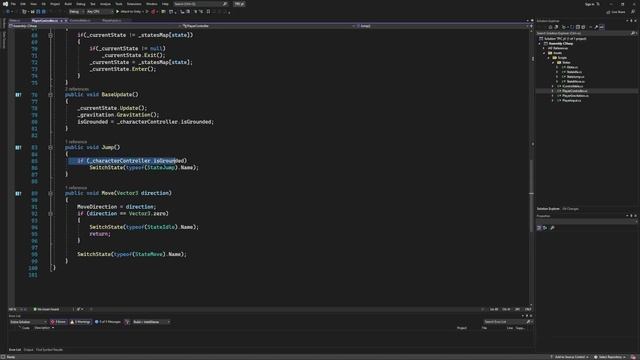
Task: Collapse the Move method at line 89
Action: (x=50, y=193)
